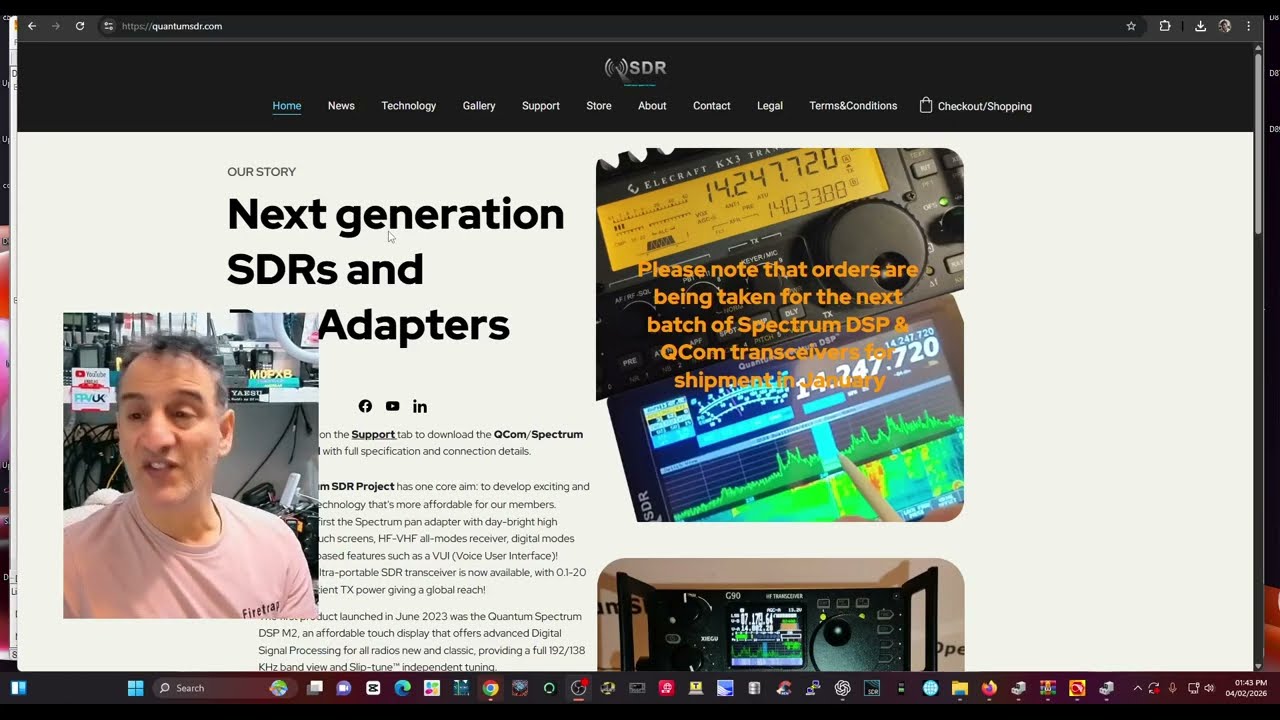Screen dimensions: 1280x720
Task: Go to the Contact page
Action: [712, 106]
